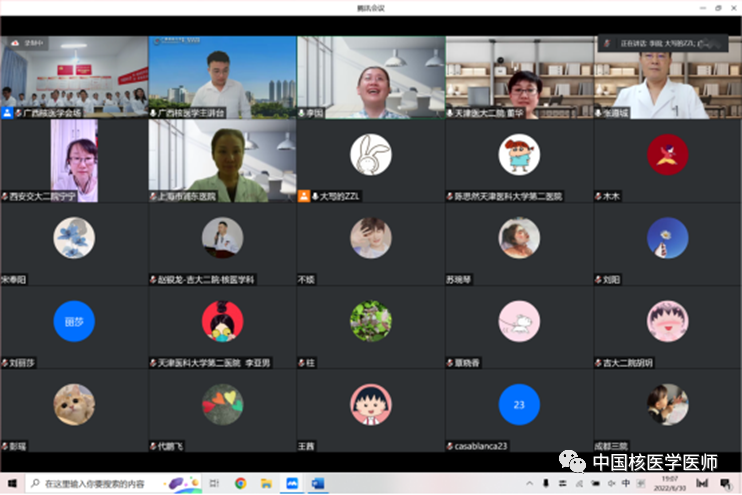
Task: Toggle the 中 input method indicator
Action: pyautogui.click(x=627, y=484)
